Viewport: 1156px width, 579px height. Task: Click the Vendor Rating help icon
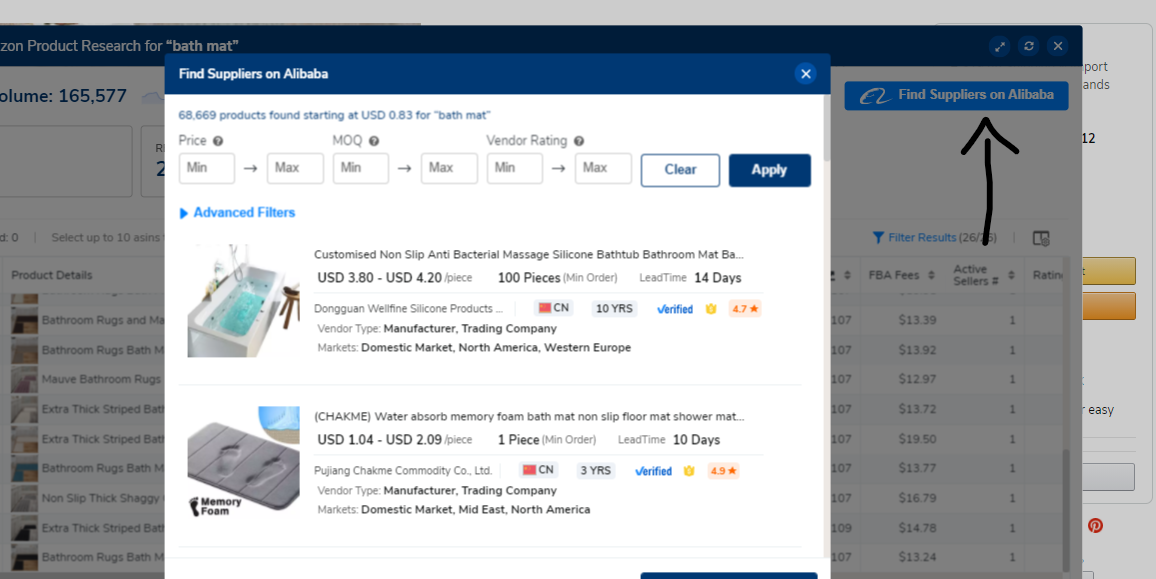[x=579, y=141]
